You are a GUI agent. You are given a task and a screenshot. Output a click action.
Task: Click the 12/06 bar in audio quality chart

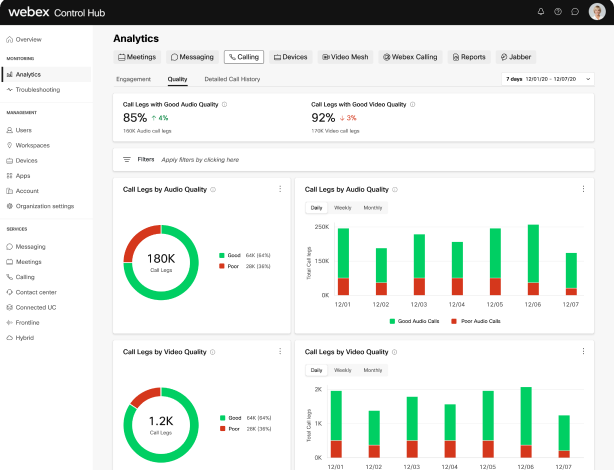pyautogui.click(x=533, y=260)
